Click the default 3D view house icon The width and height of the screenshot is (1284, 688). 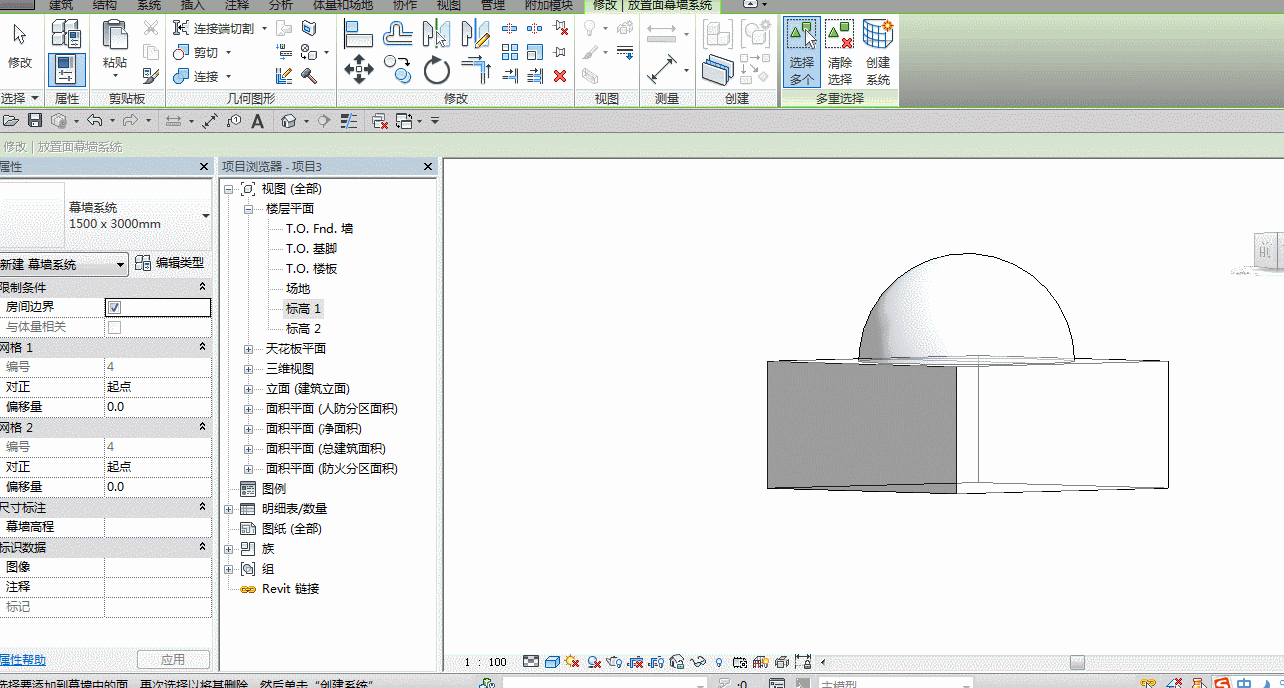pos(288,121)
